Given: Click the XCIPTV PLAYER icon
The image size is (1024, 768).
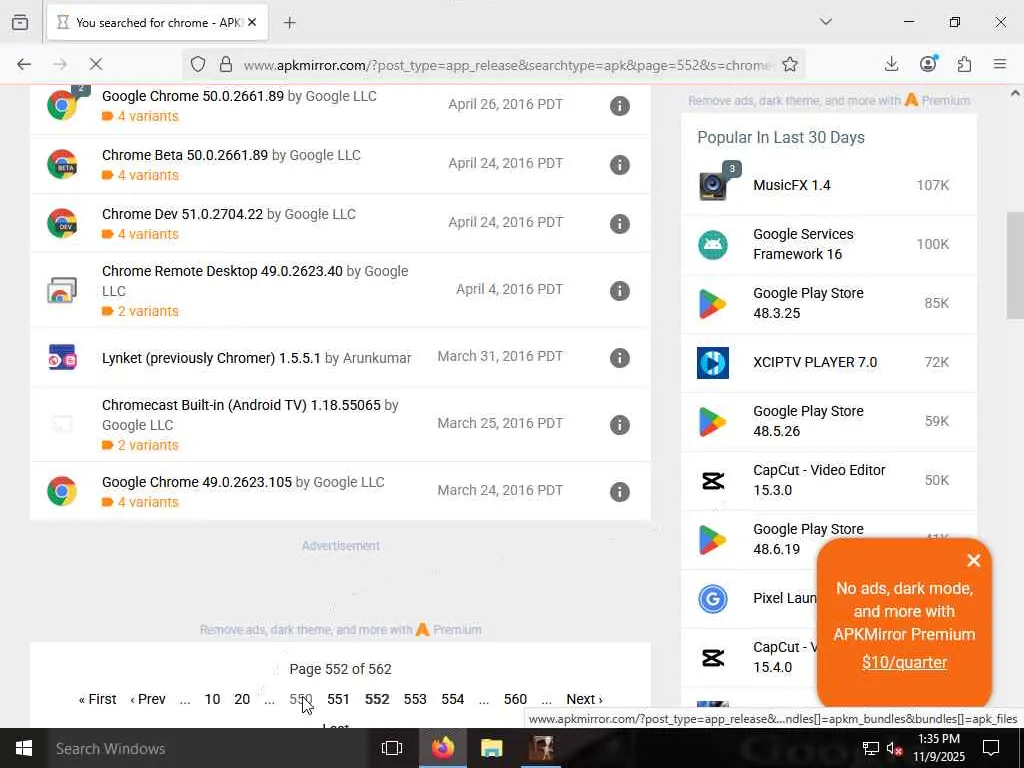Looking at the screenshot, I should (713, 363).
